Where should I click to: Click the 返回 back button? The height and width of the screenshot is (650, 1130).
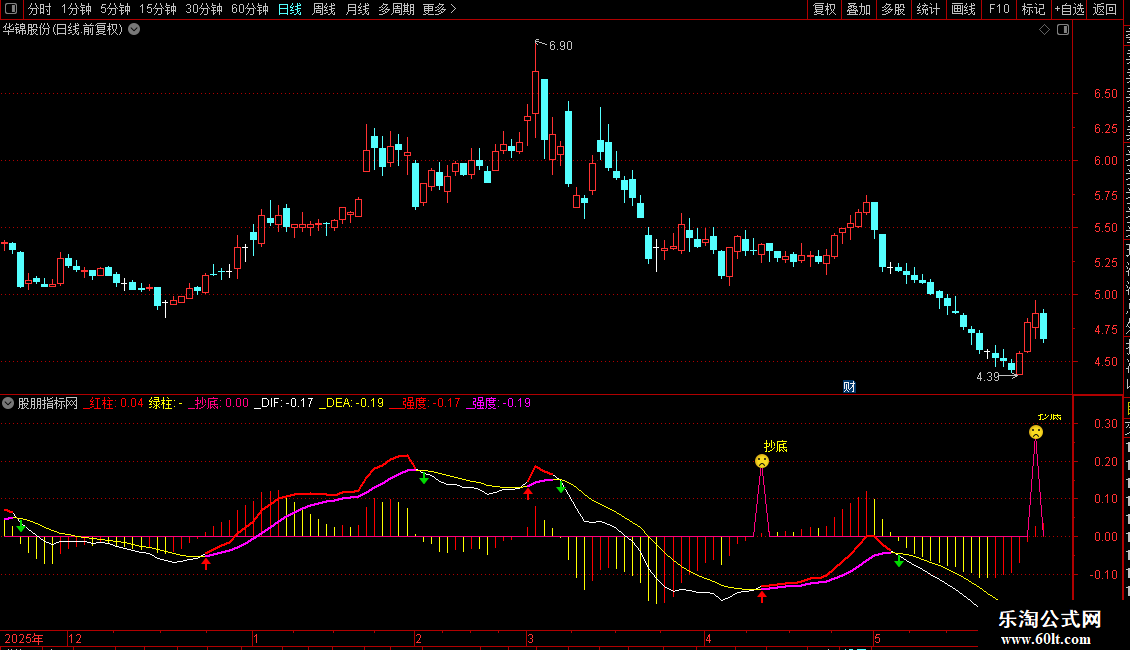[x=1104, y=9]
